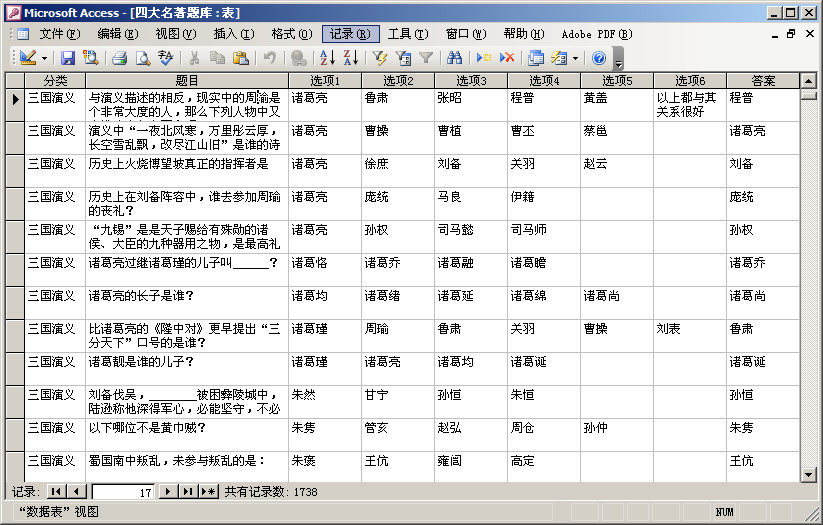Click the vertical scrollbar down arrow
823x525 pixels.
coord(808,475)
